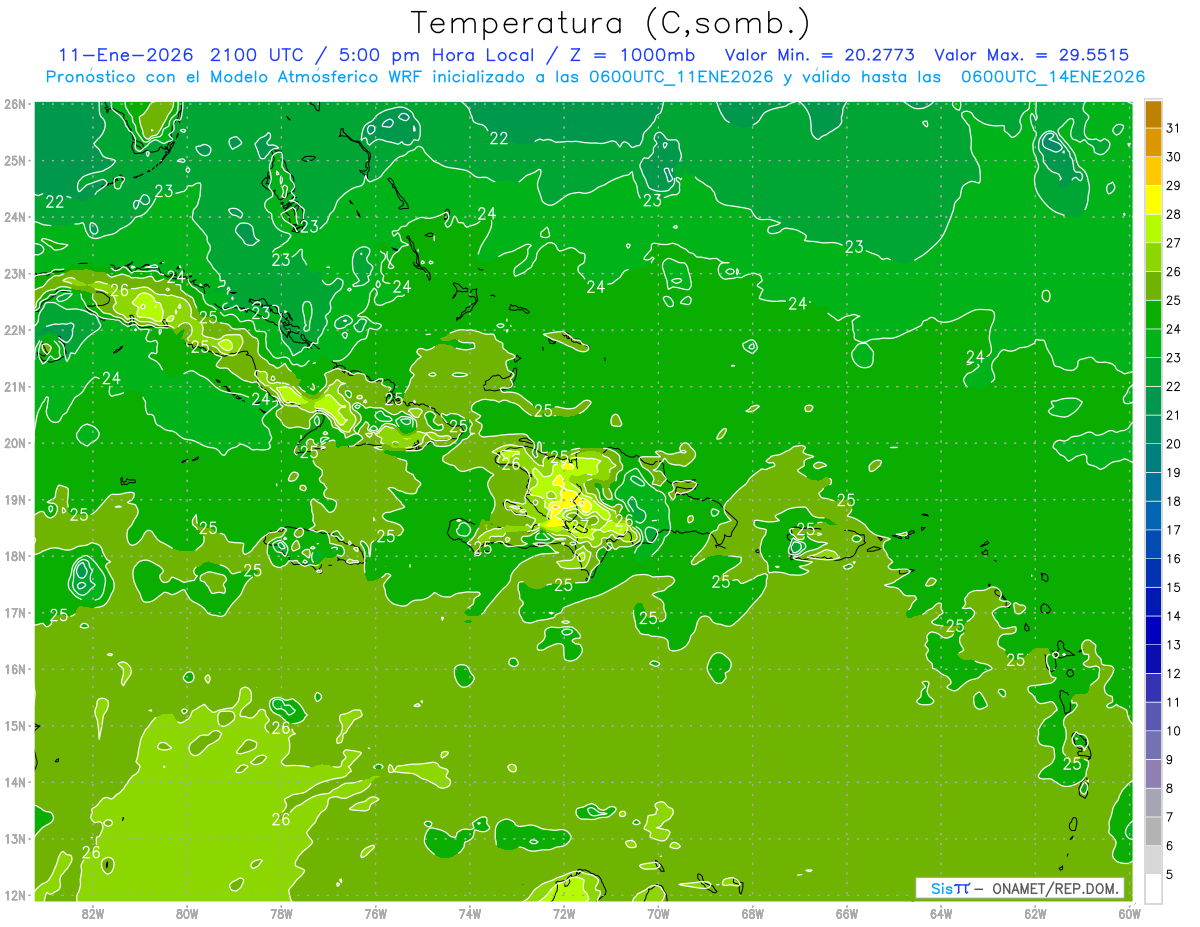
Task: Click the orange 30–31 color scale segment
Action: pos(1153,143)
